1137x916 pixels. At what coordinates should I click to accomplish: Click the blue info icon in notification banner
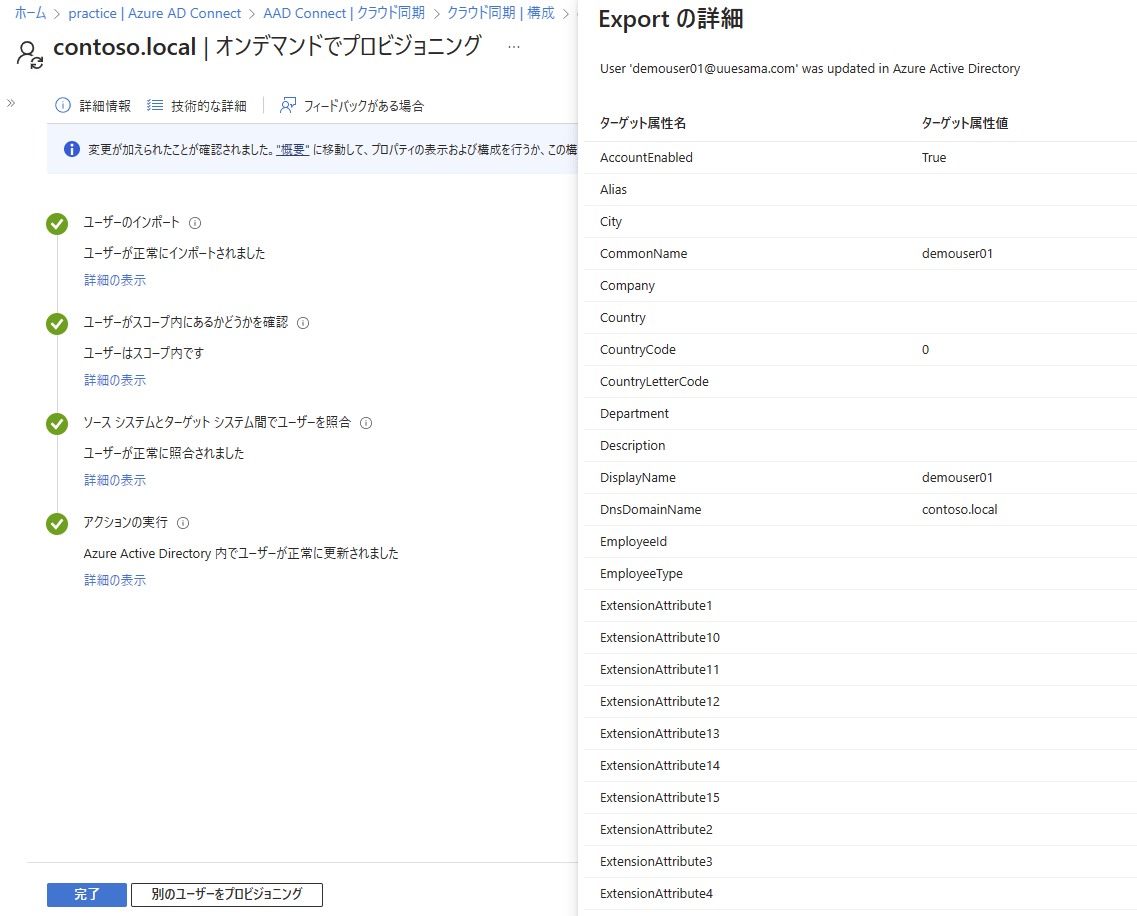click(72, 149)
